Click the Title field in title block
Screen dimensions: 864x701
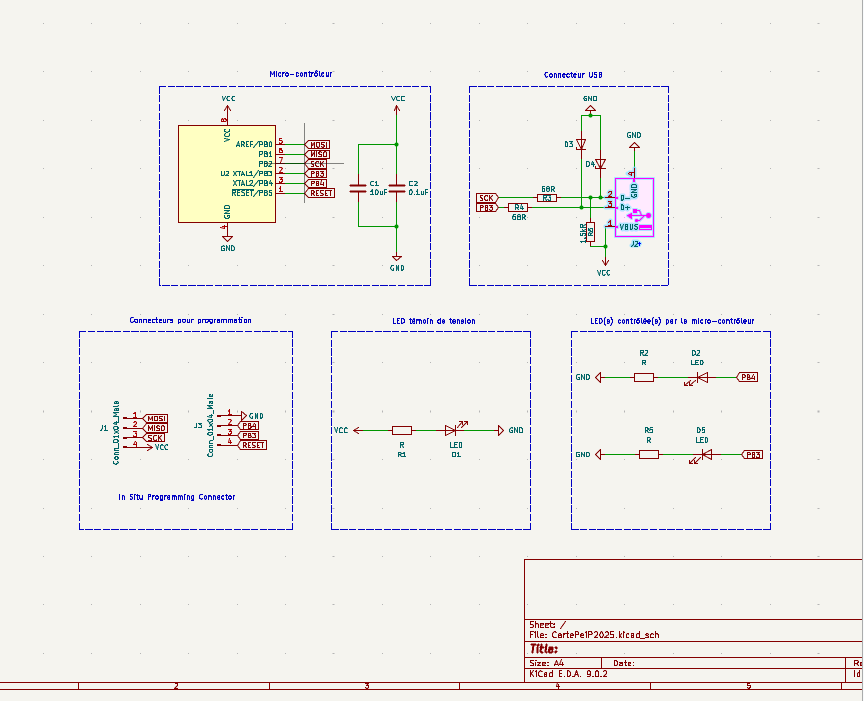[544, 648]
